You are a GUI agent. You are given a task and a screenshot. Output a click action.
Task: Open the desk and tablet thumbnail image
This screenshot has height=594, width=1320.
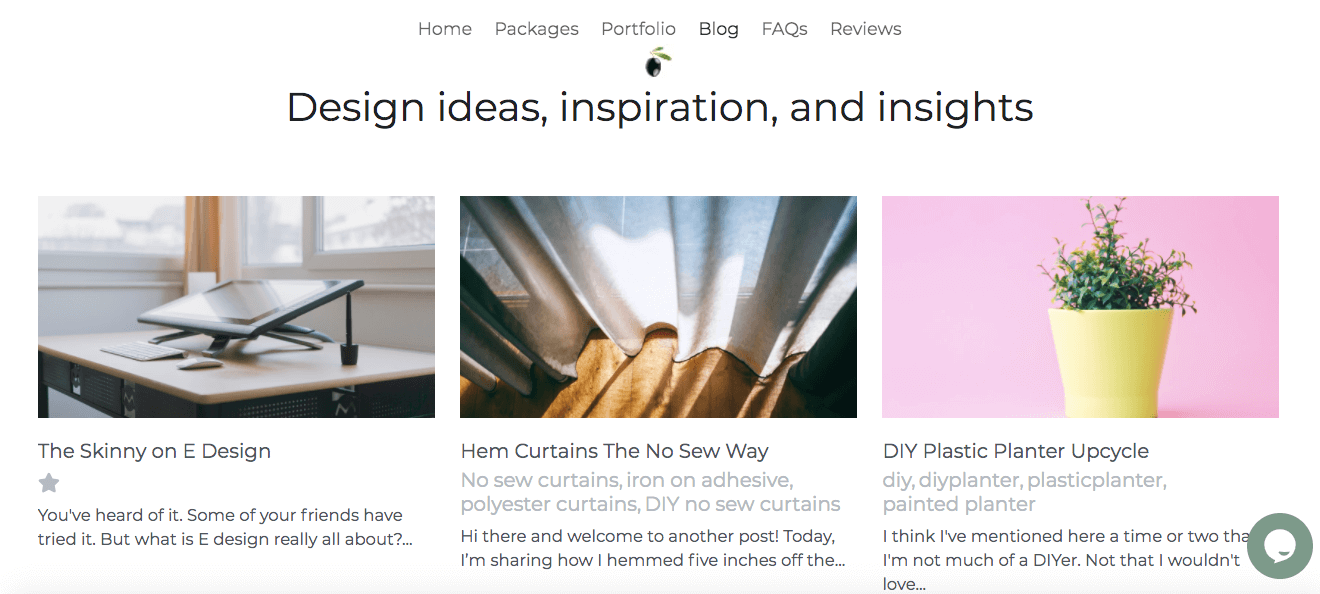tap(236, 307)
